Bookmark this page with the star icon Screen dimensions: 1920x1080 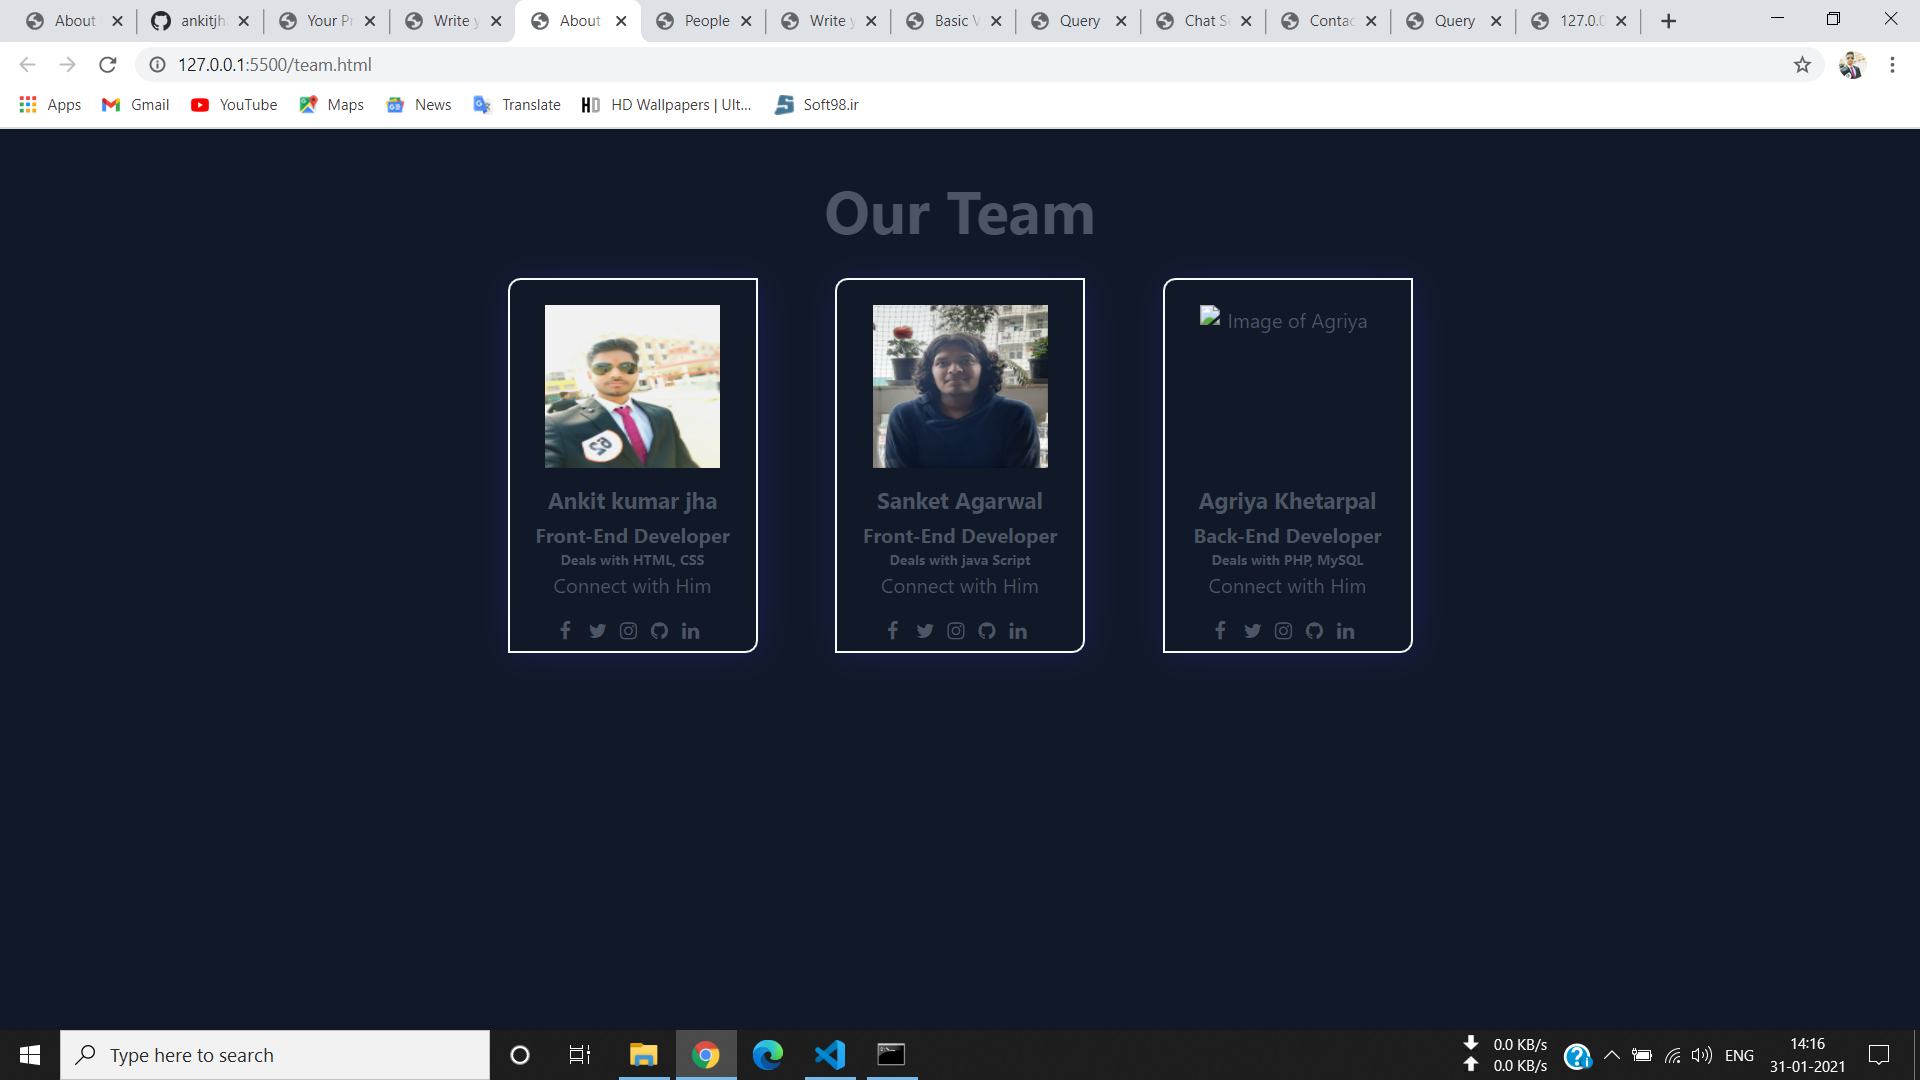[1802, 65]
